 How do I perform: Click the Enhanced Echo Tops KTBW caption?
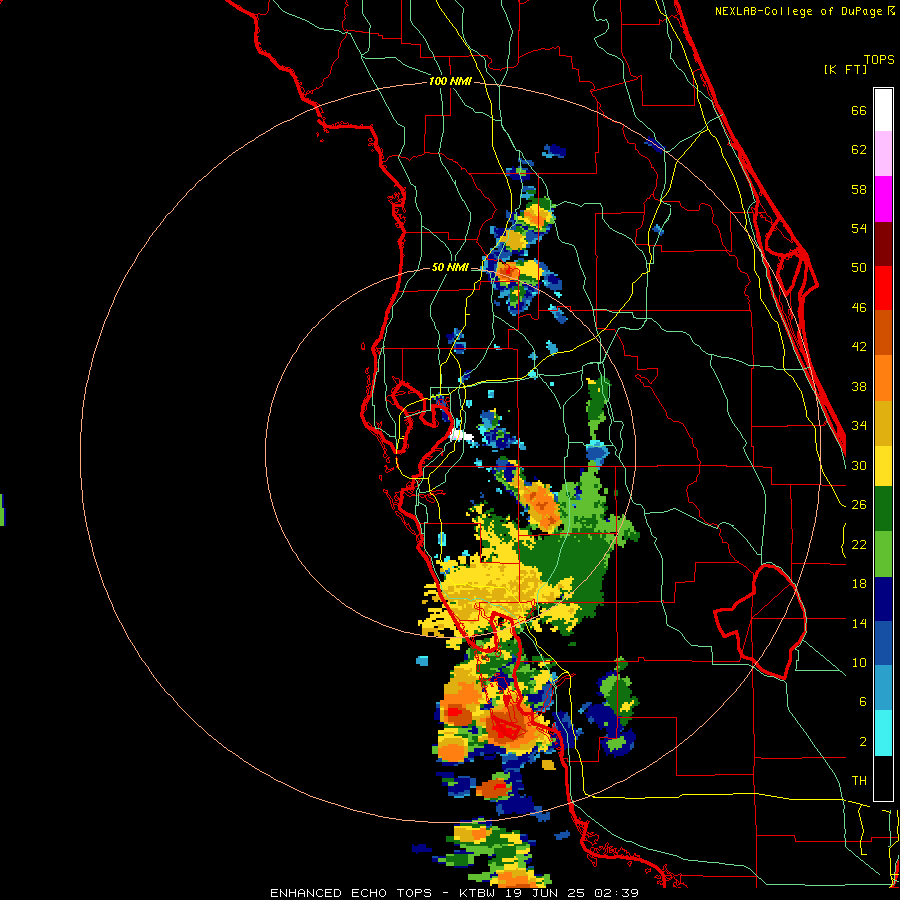(x=454, y=893)
